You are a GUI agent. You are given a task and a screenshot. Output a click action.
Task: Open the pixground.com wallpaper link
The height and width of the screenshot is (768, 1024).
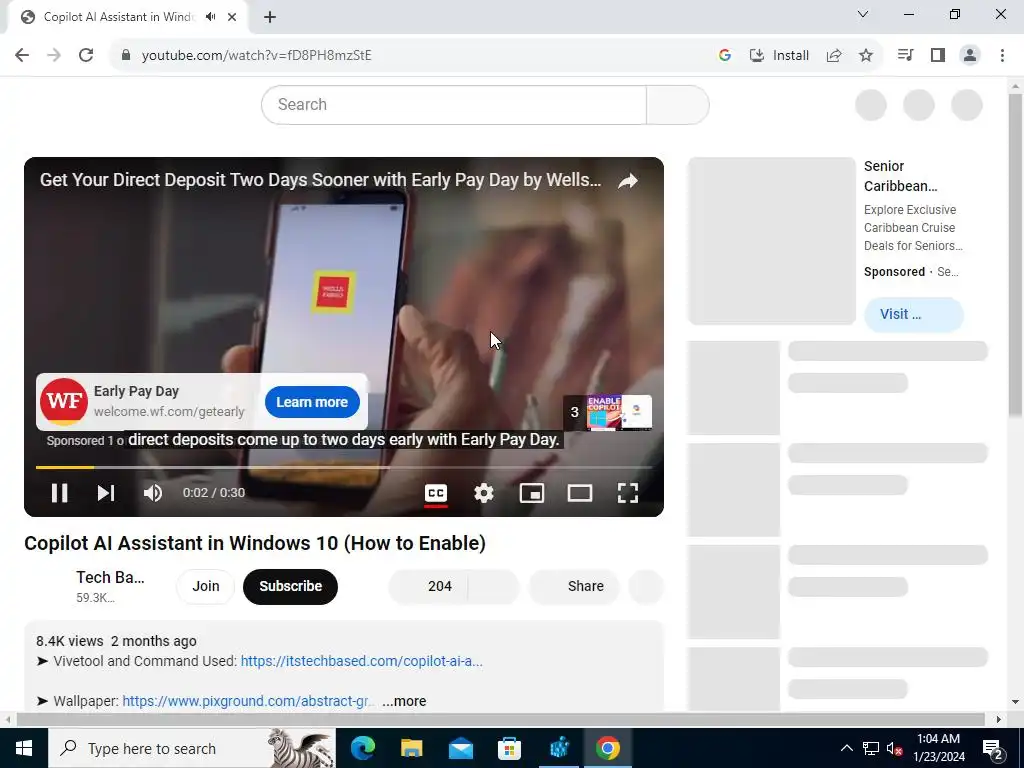click(x=249, y=701)
